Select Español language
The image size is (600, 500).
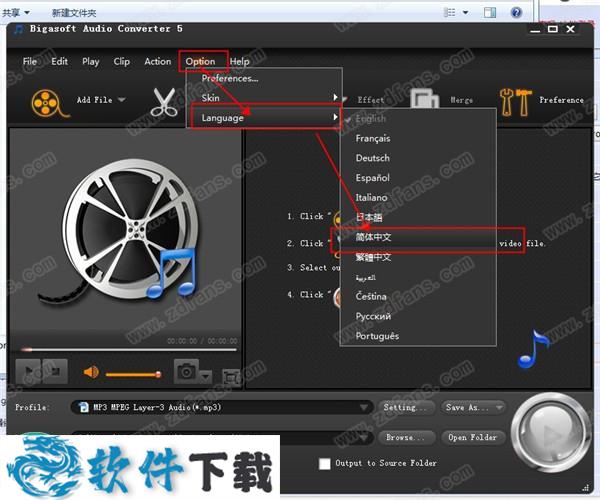(418, 178)
